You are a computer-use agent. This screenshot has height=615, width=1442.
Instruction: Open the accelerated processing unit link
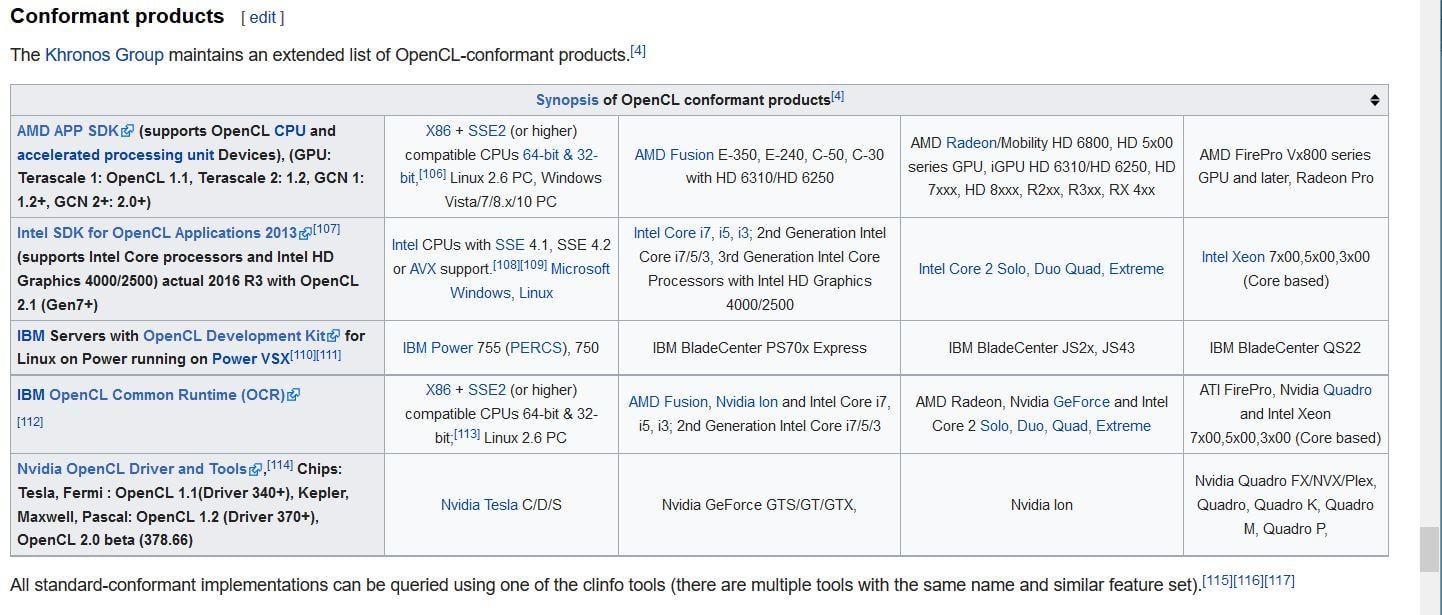coord(115,155)
